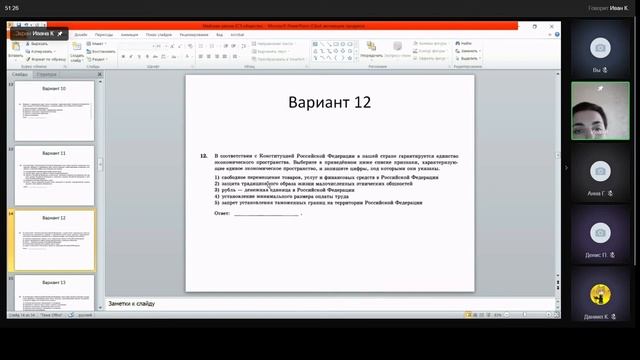
Task: Select the Text Box shape in gallery
Action: pos(316,44)
